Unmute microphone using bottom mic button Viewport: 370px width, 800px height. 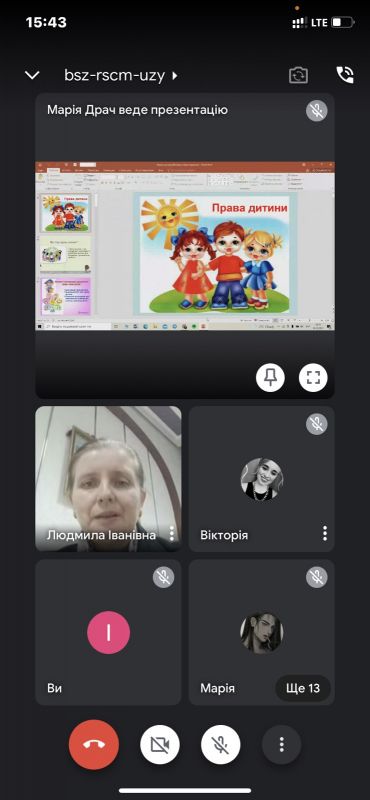(220, 744)
